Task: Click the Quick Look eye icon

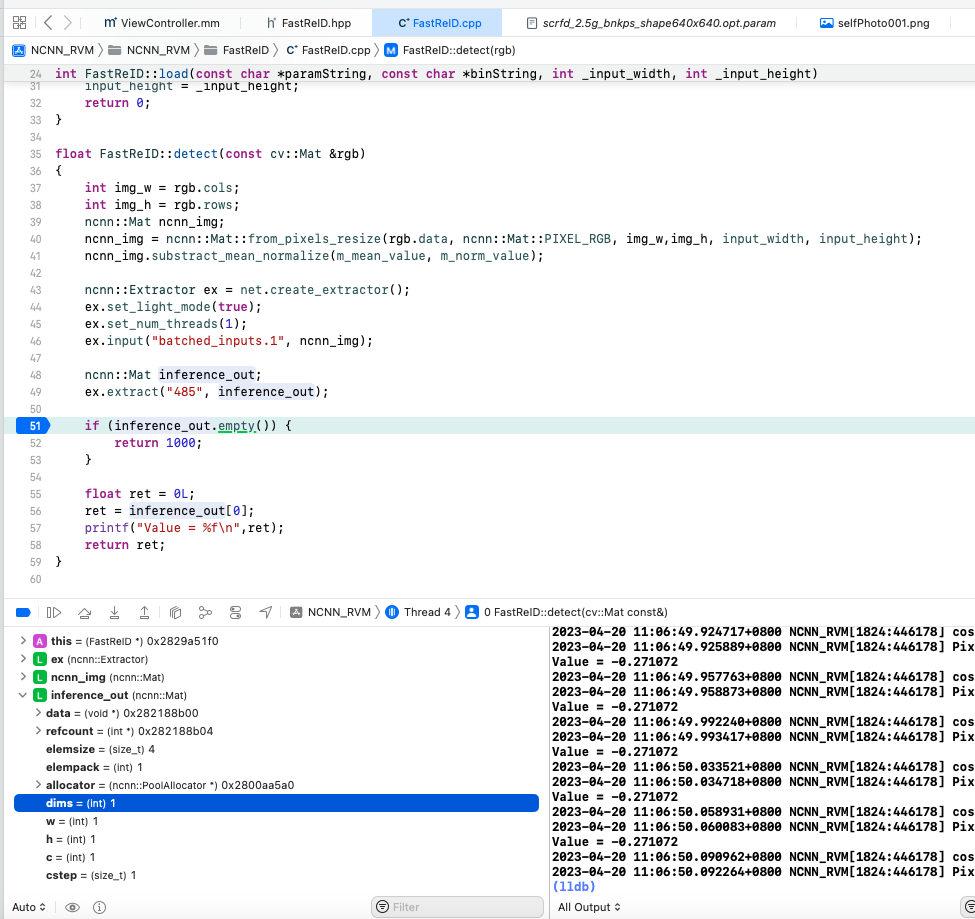Action: (72, 907)
